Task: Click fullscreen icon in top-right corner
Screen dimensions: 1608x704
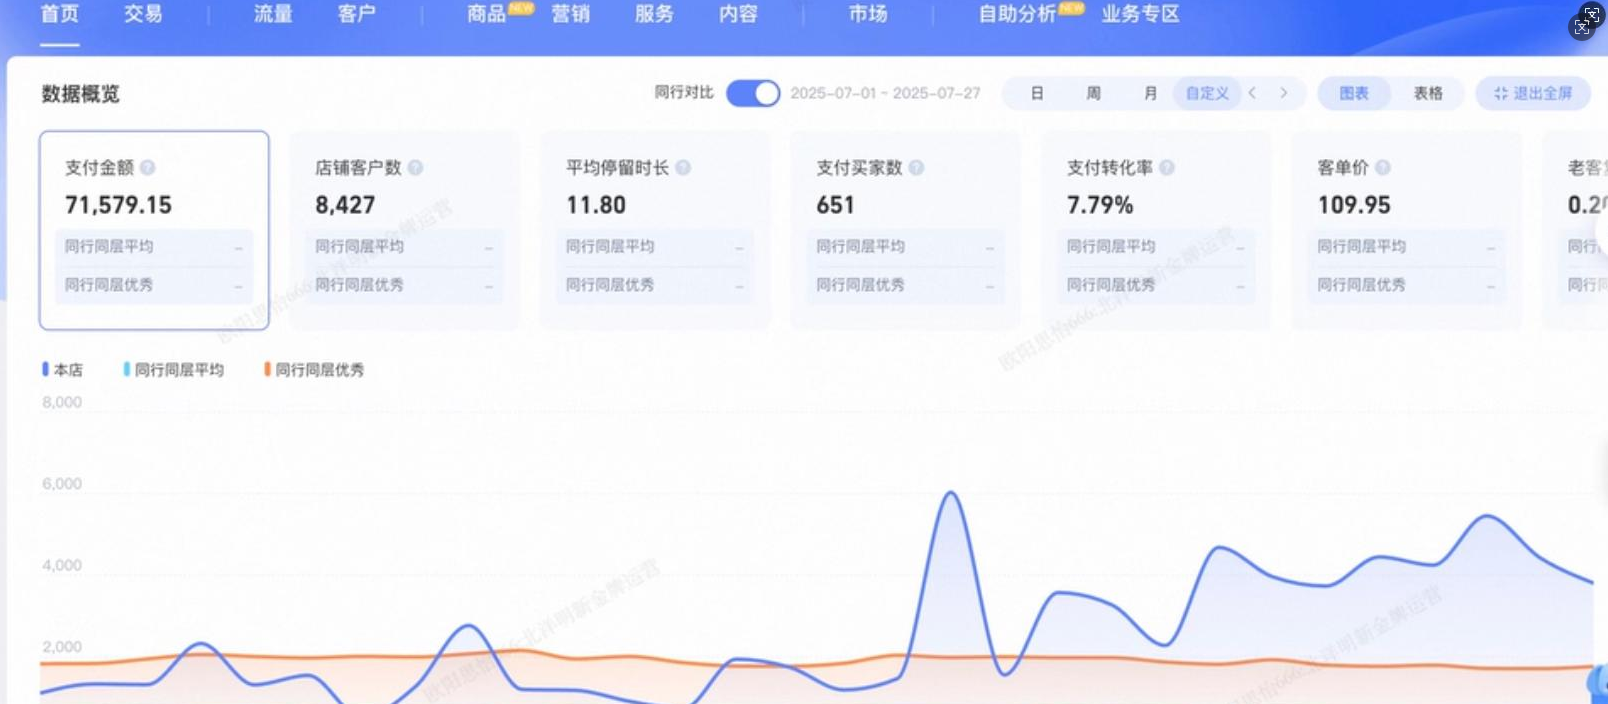Action: [1586, 21]
